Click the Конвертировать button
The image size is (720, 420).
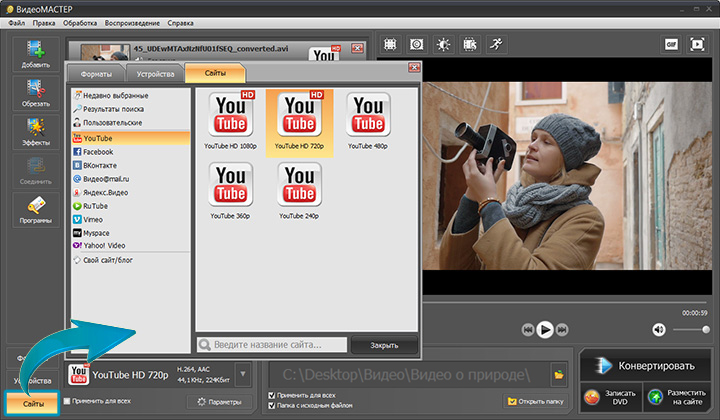click(x=645, y=366)
